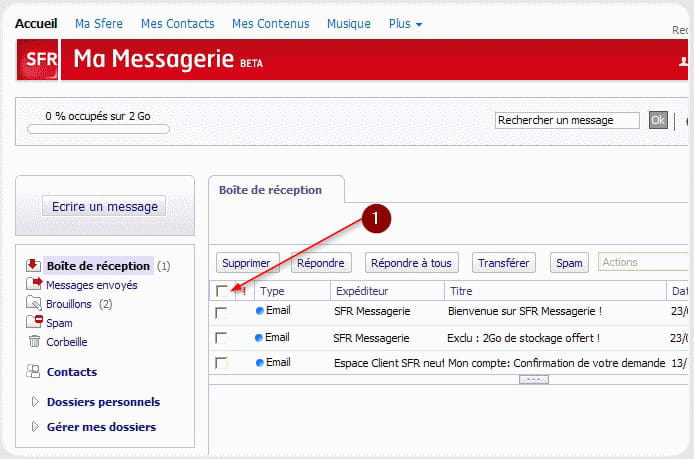Open Brouillons folder link

[x=69, y=304]
